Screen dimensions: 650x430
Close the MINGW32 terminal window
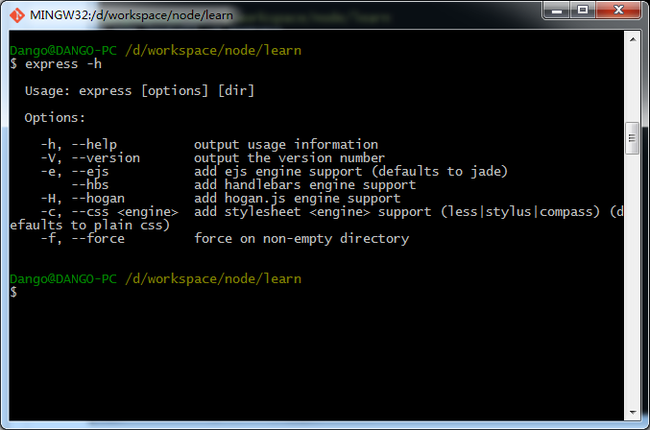click(618, 10)
